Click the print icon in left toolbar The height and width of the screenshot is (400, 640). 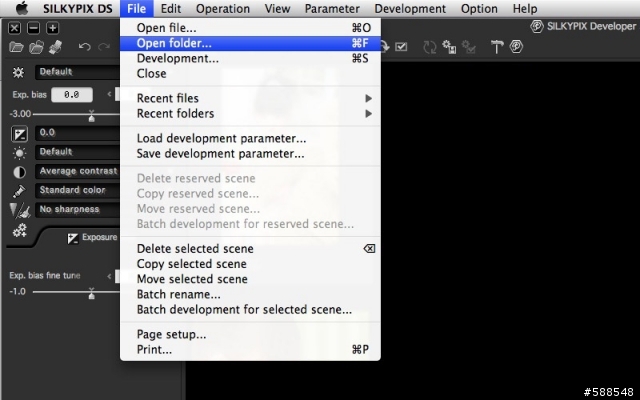tap(56, 47)
